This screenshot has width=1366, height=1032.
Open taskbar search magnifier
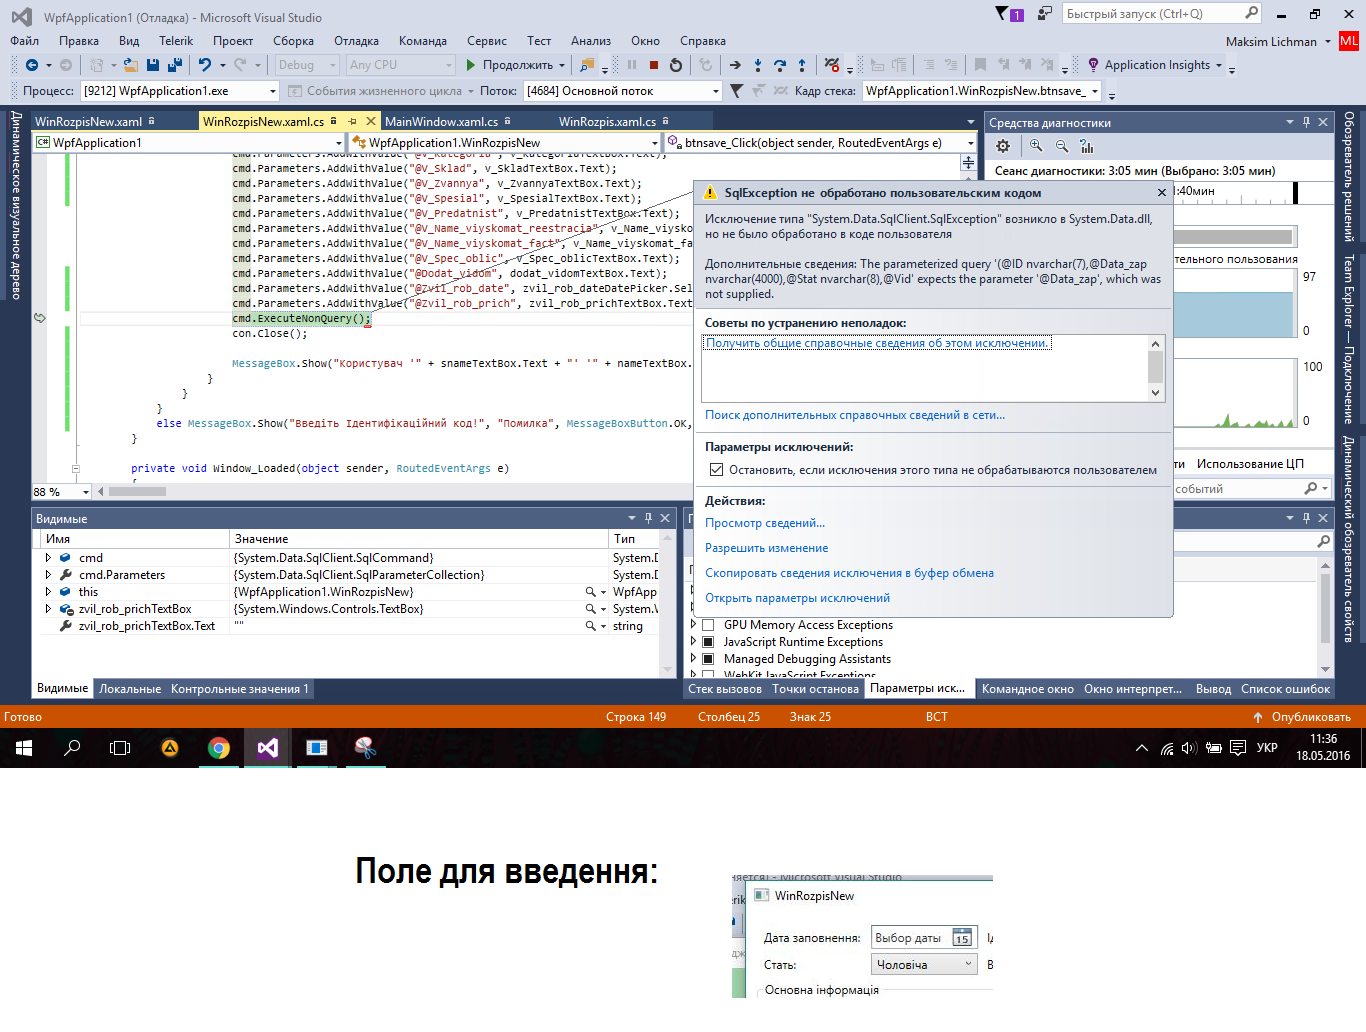tap(72, 748)
